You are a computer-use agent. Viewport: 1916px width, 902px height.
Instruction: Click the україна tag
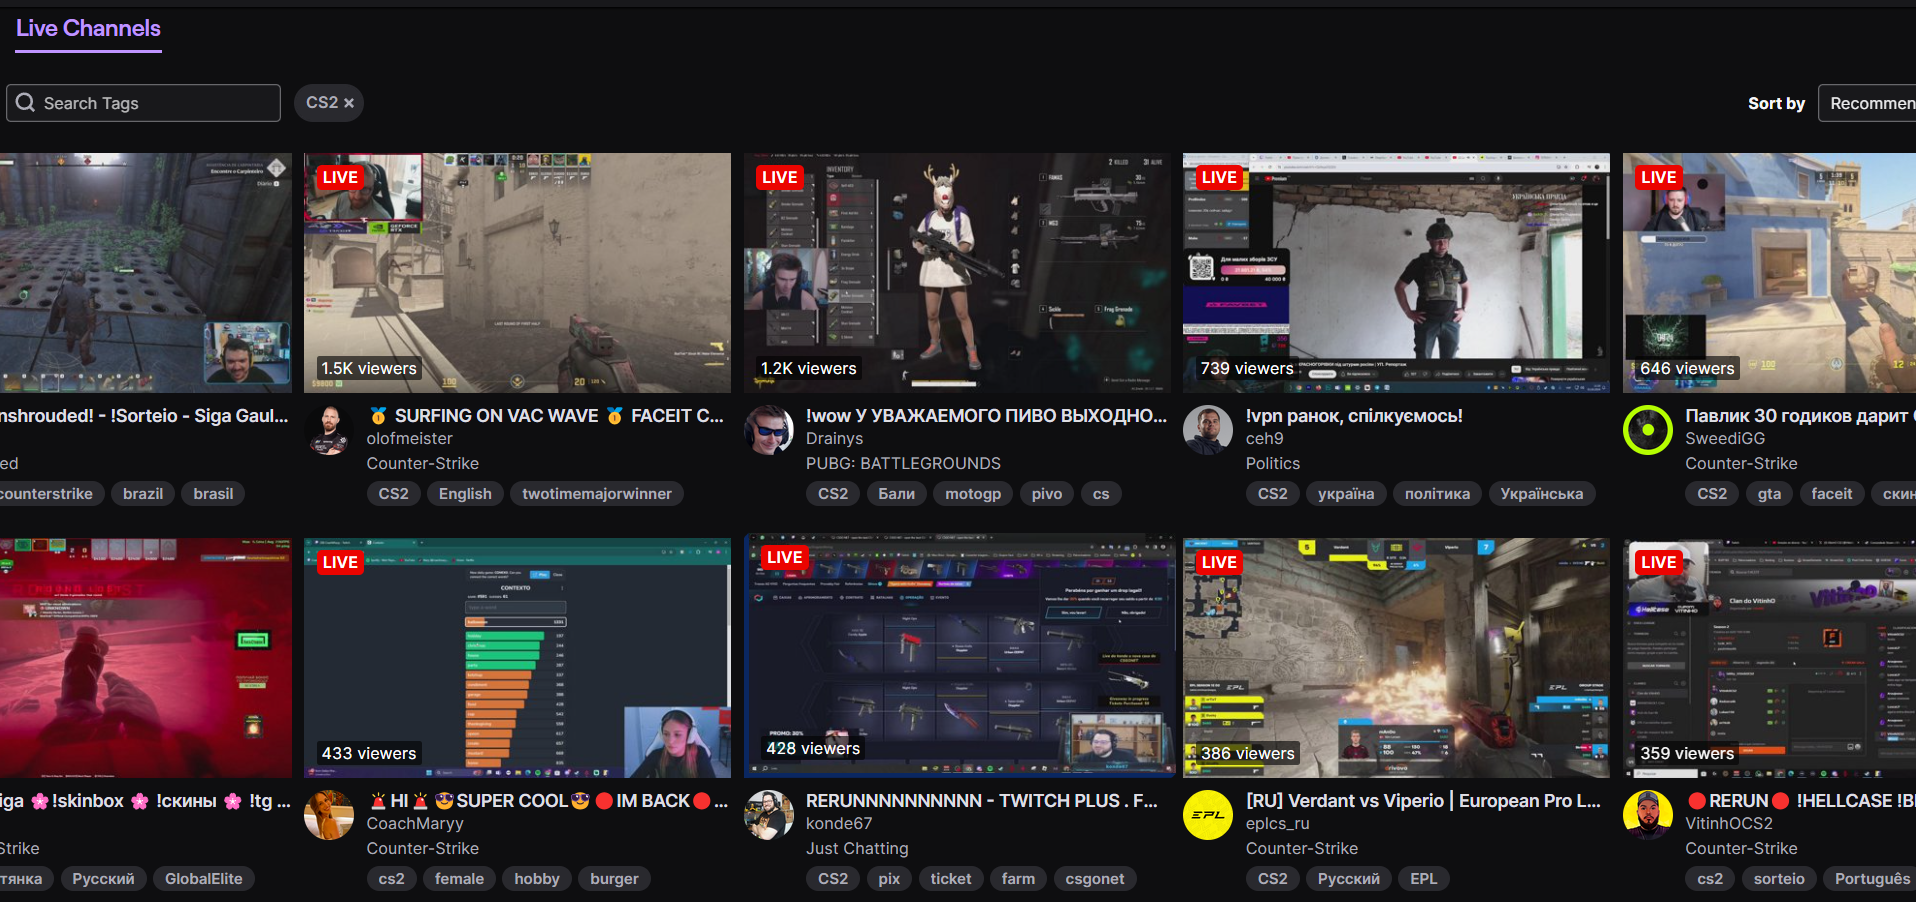pos(1346,494)
